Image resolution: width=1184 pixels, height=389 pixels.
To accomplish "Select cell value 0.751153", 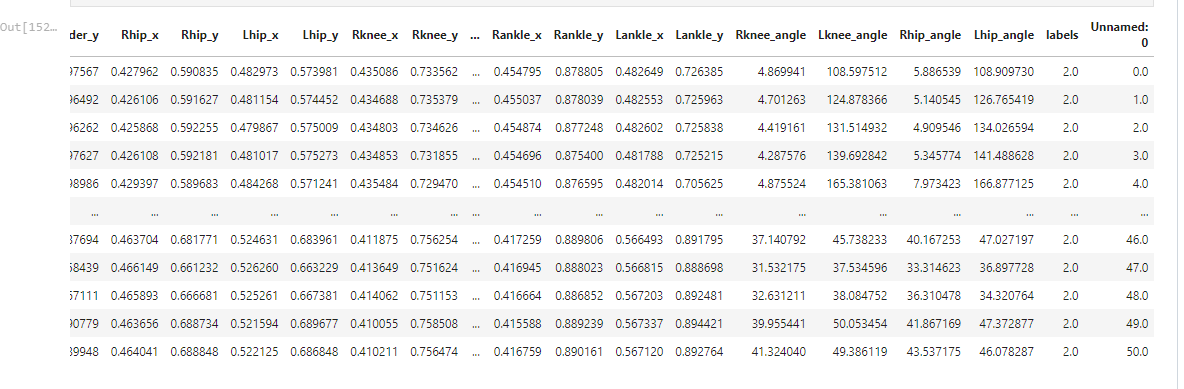I will click(x=434, y=295).
